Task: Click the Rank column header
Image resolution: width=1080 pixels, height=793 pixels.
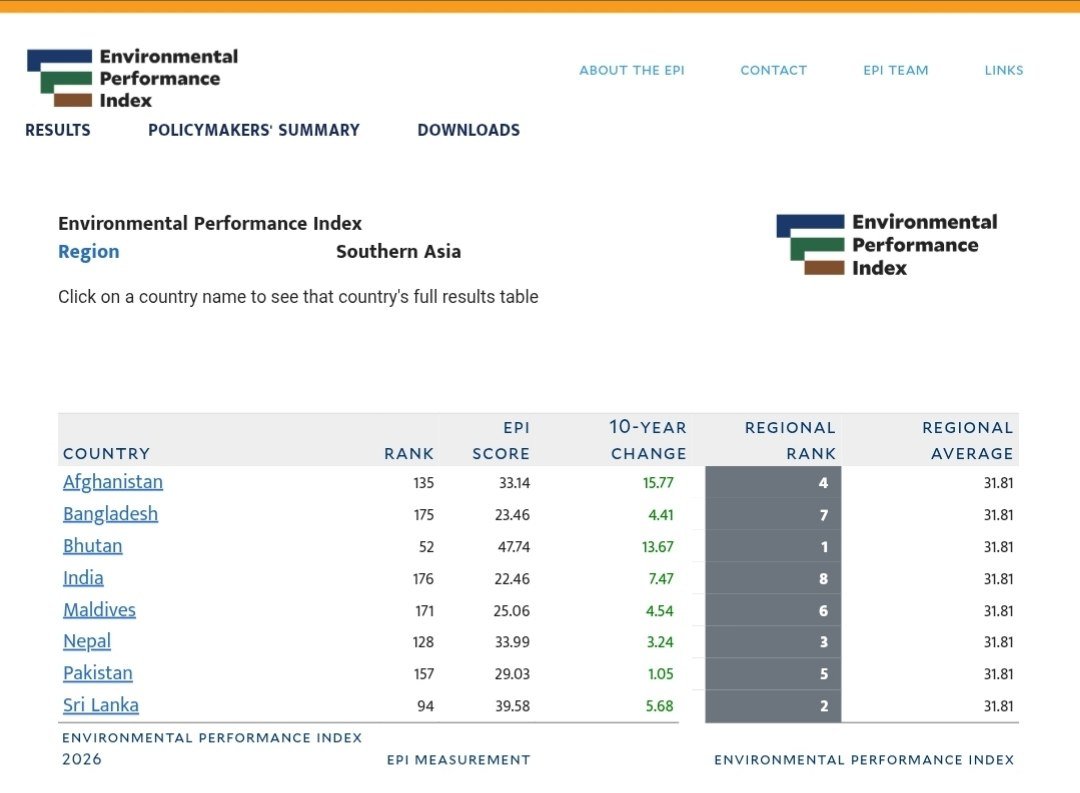Action: tap(409, 453)
